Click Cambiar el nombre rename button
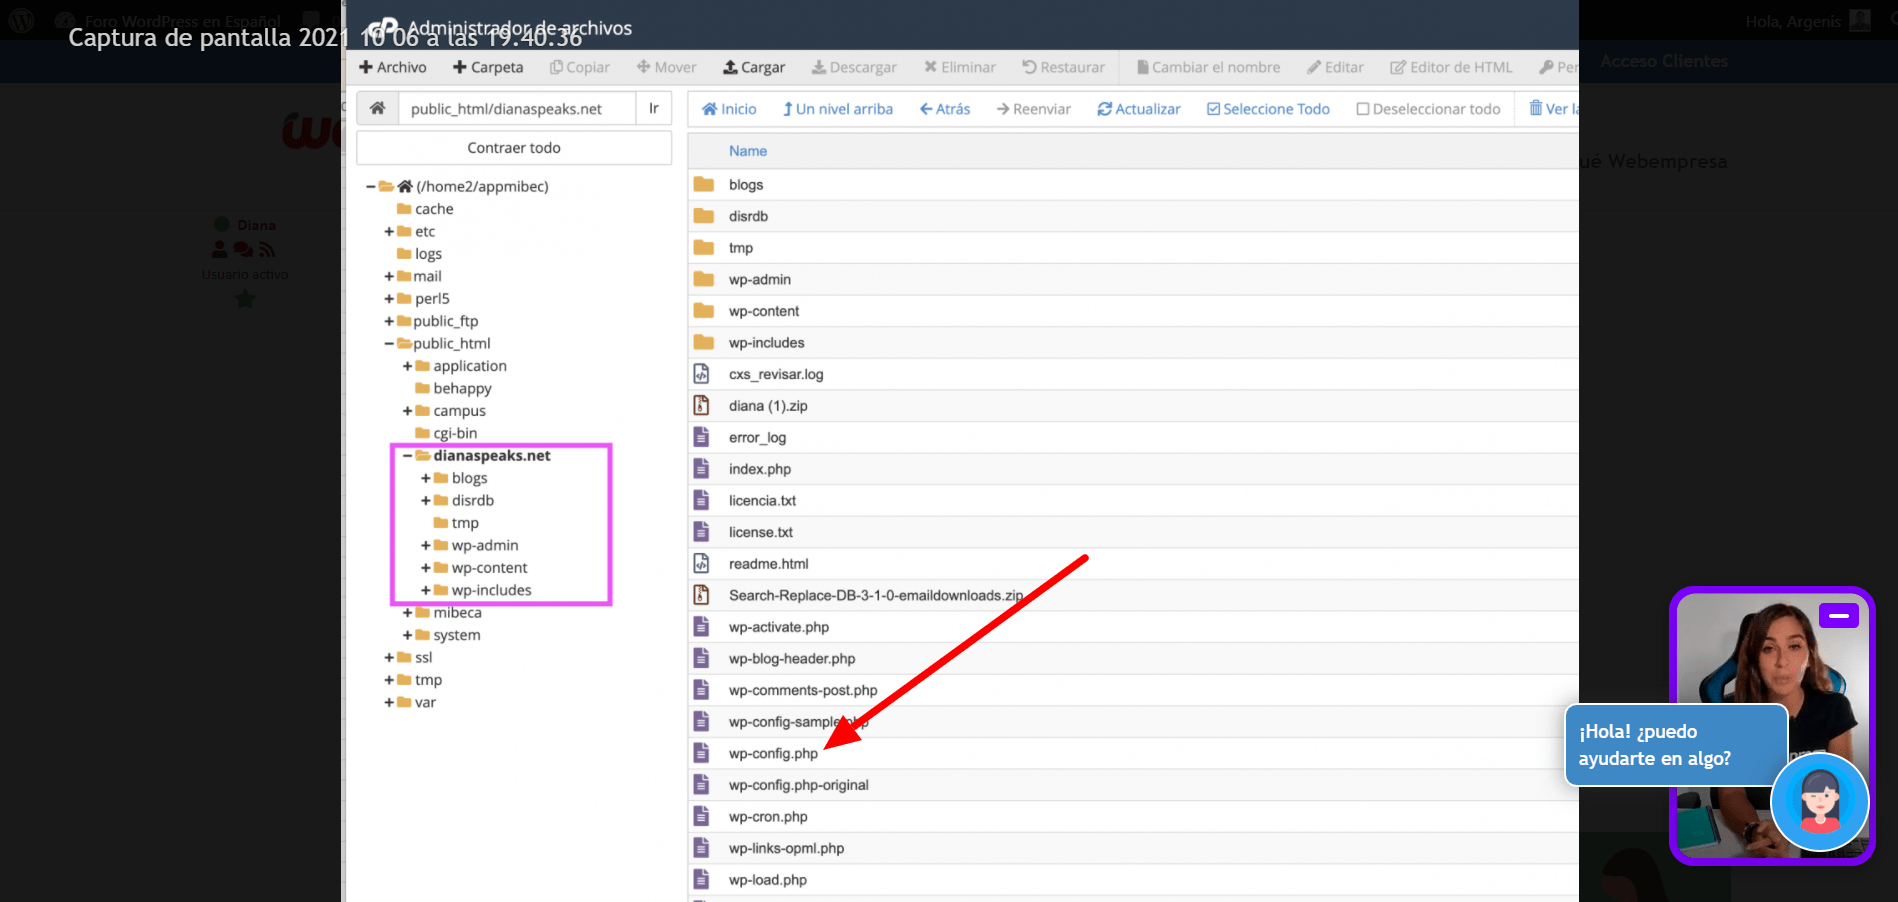The width and height of the screenshot is (1898, 902). coord(1209,67)
